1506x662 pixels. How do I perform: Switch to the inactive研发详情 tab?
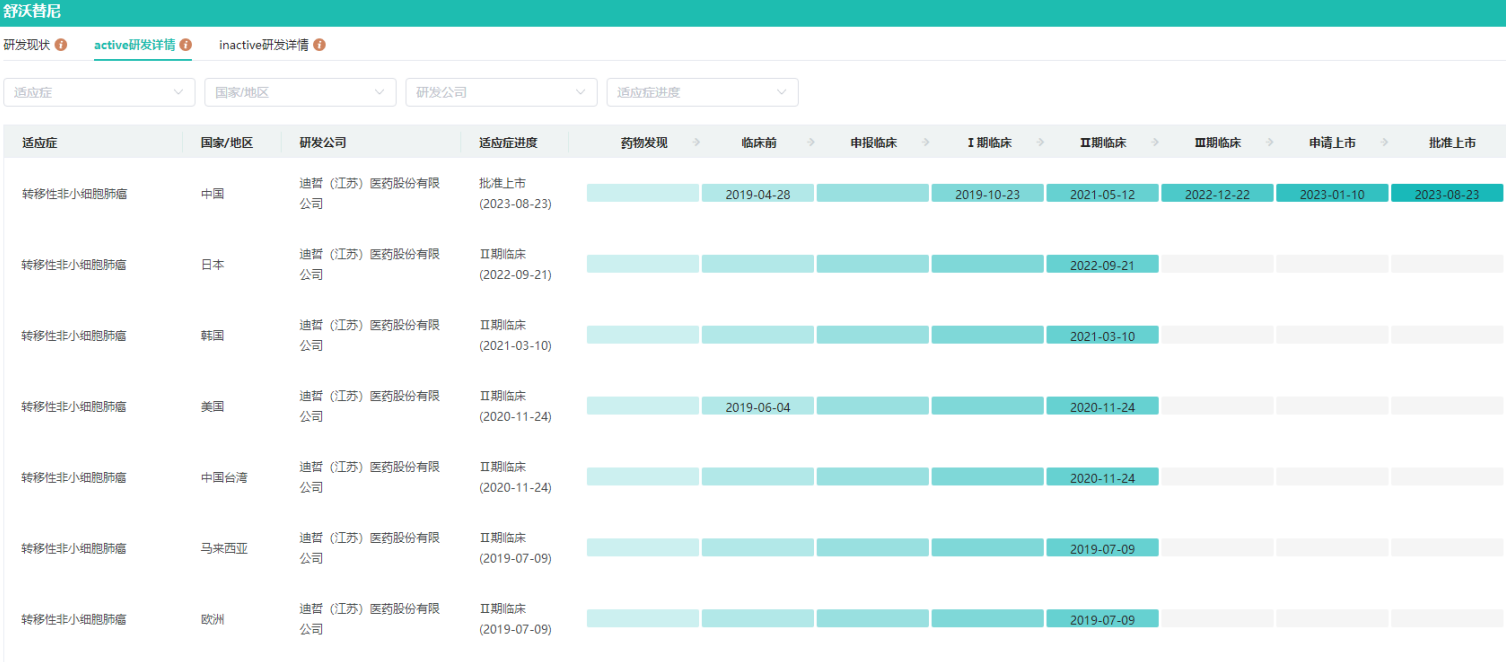tap(264, 45)
